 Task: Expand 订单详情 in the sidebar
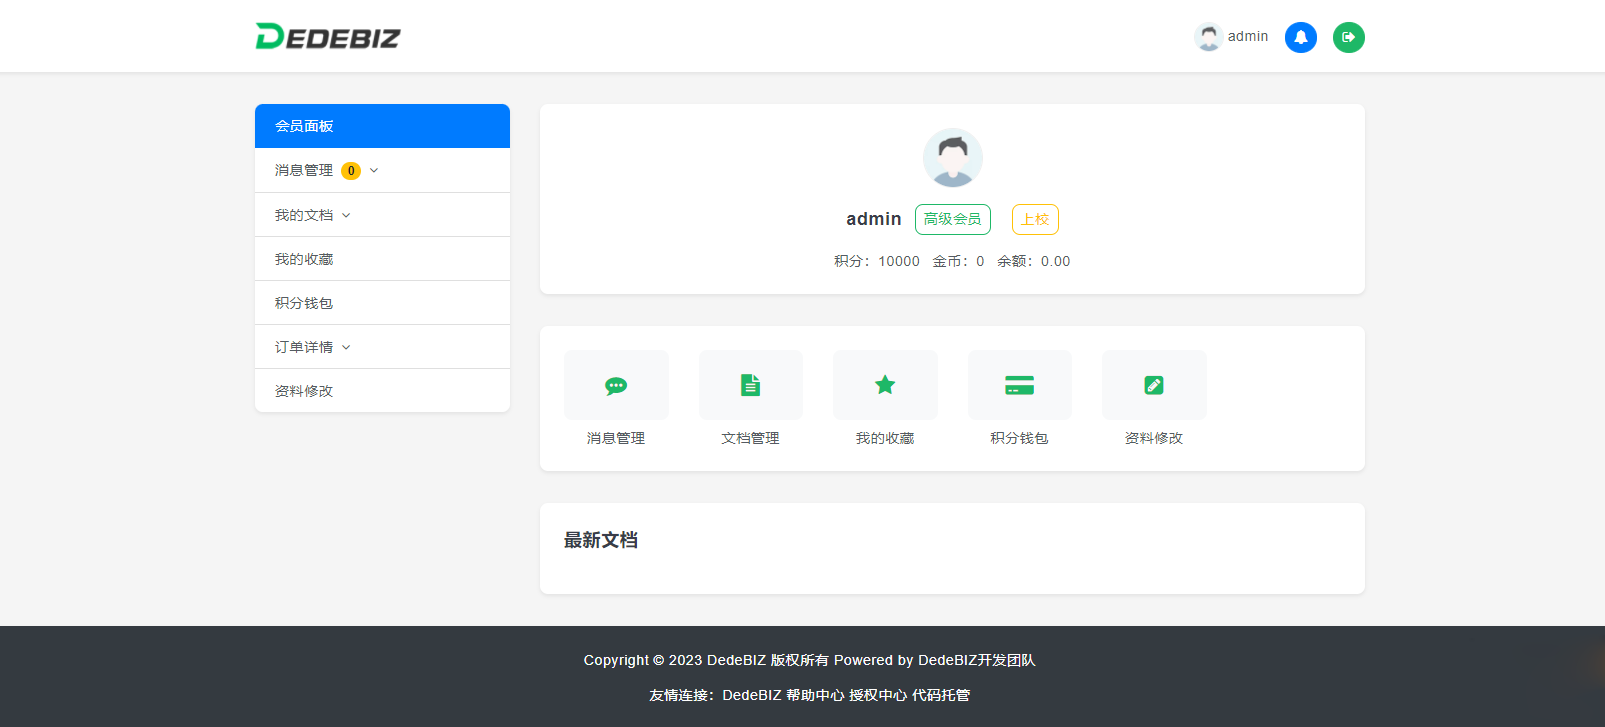pos(382,347)
